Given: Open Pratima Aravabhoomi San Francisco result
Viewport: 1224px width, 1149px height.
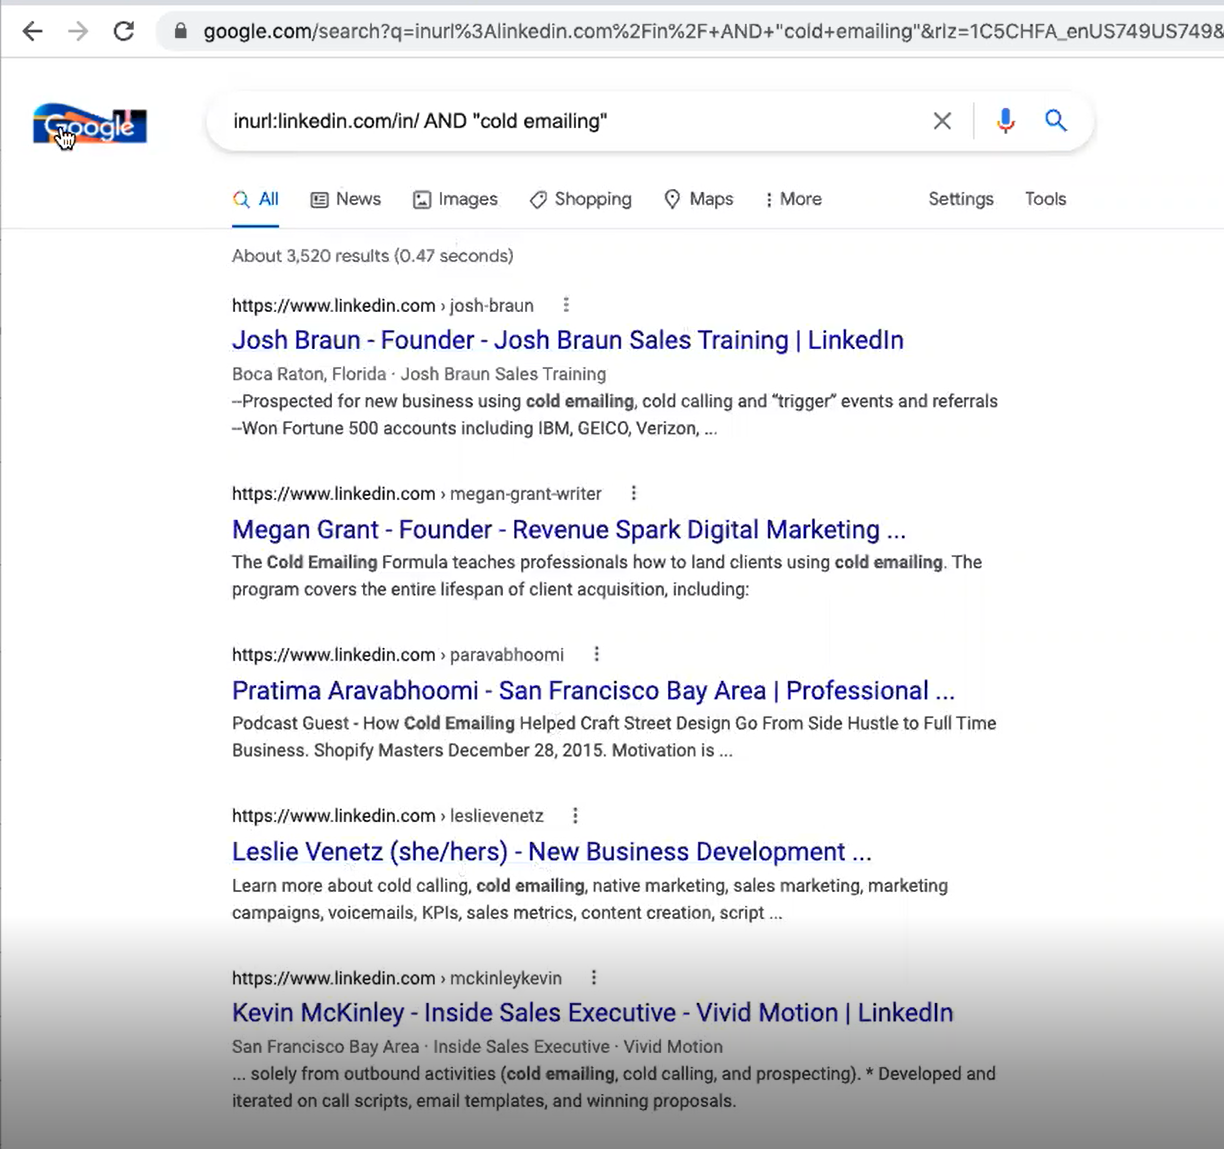Looking at the screenshot, I should tap(593, 691).
